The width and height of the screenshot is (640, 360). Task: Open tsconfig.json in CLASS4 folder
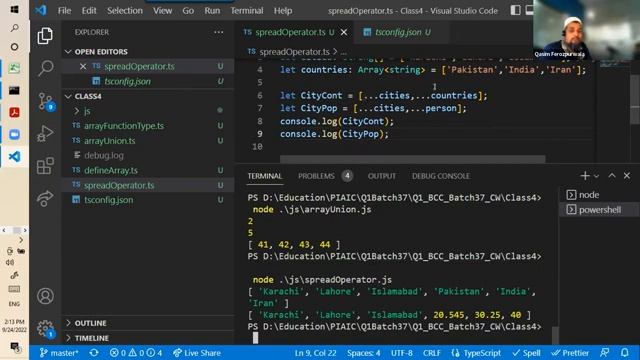pyautogui.click(x=148, y=200)
